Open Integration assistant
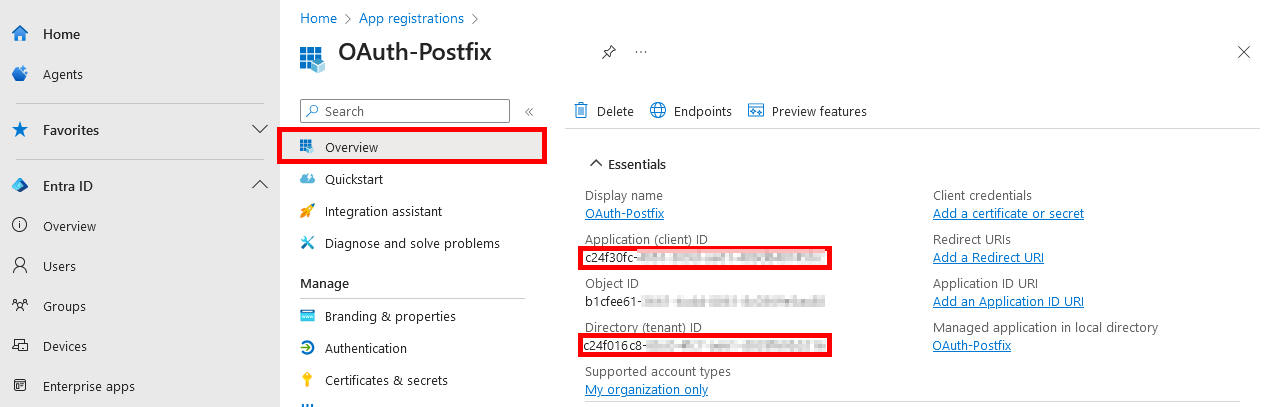The width and height of the screenshot is (1280, 407). [x=383, y=211]
